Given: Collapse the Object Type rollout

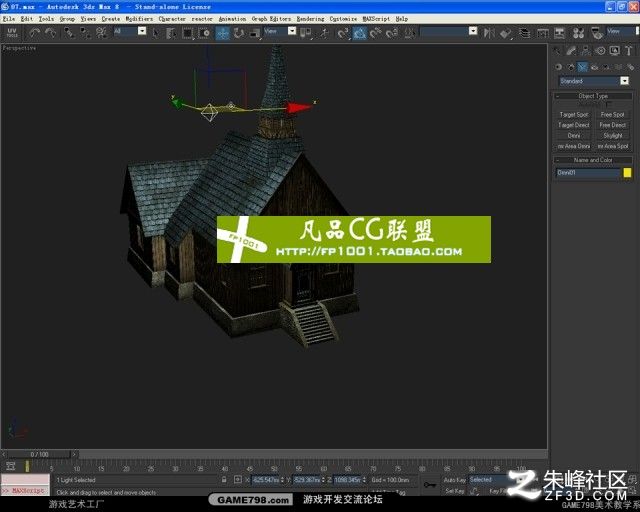Looking at the screenshot, I should pyautogui.click(x=593, y=96).
